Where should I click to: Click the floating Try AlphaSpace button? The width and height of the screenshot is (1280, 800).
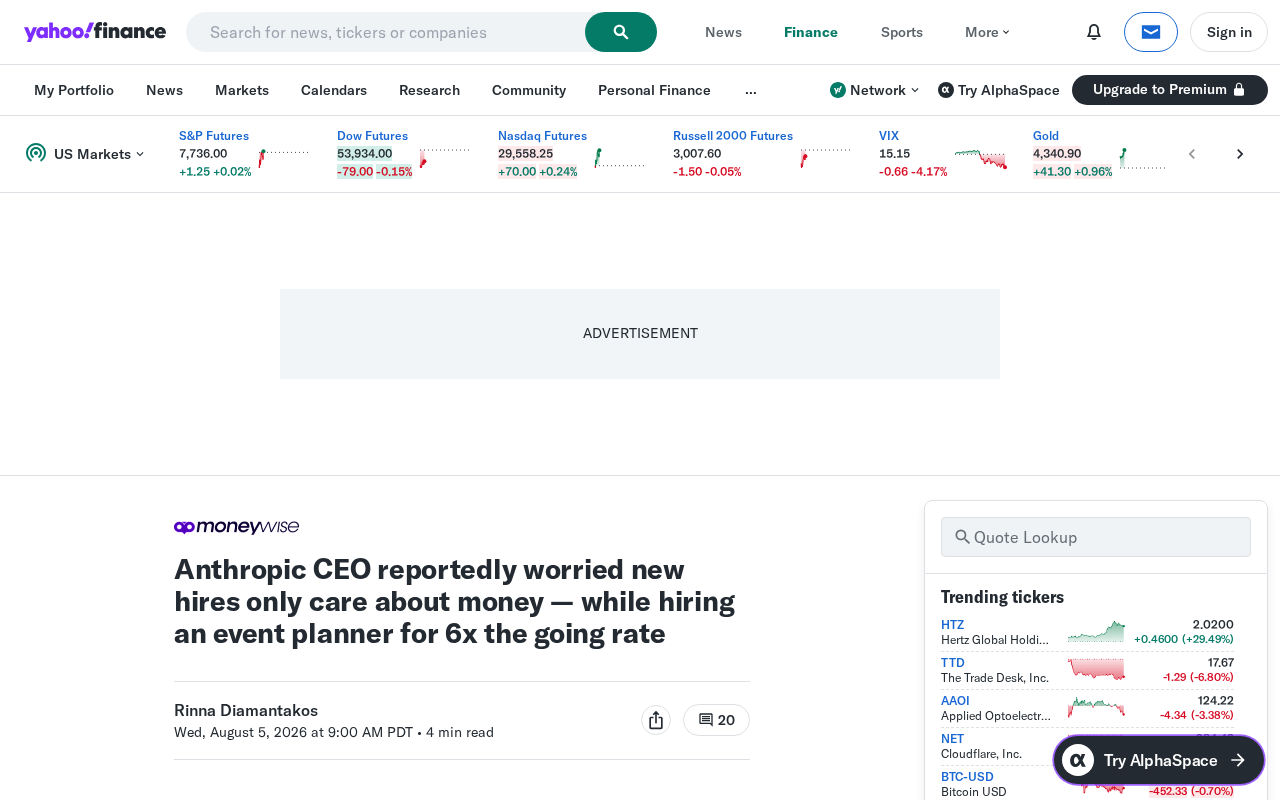(x=1159, y=760)
